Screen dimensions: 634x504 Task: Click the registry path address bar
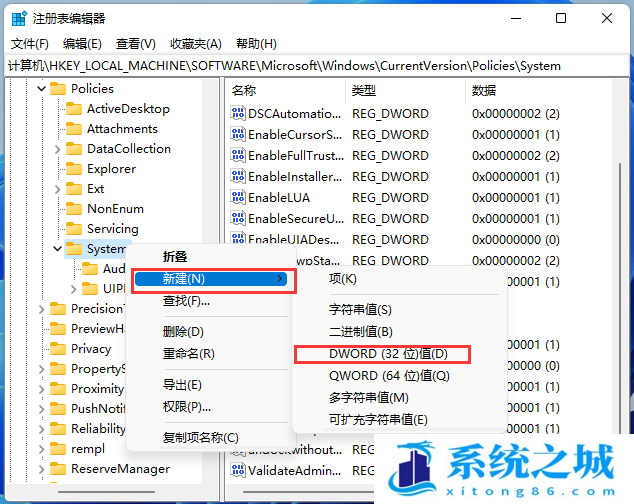pos(300,65)
